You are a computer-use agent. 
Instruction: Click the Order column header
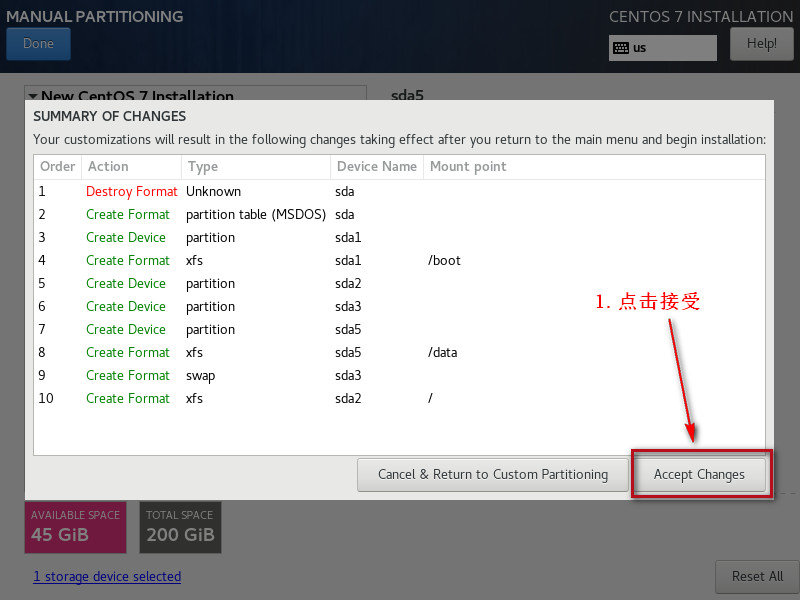(58, 166)
